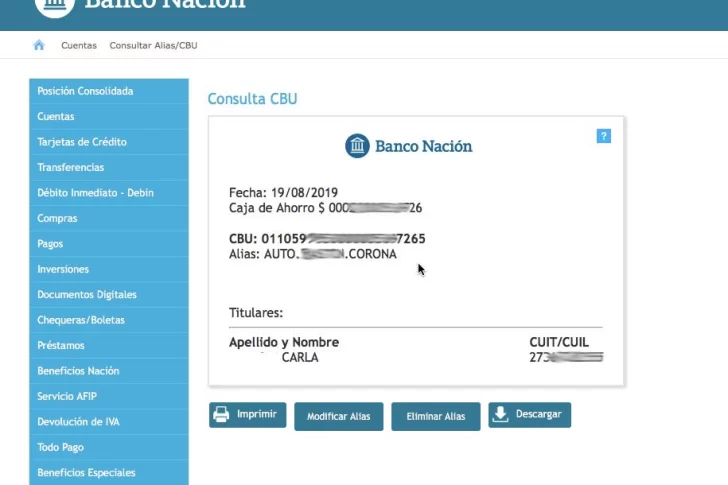This screenshot has height=485, width=728.
Task: Click the help question mark icon
Action: click(x=604, y=136)
